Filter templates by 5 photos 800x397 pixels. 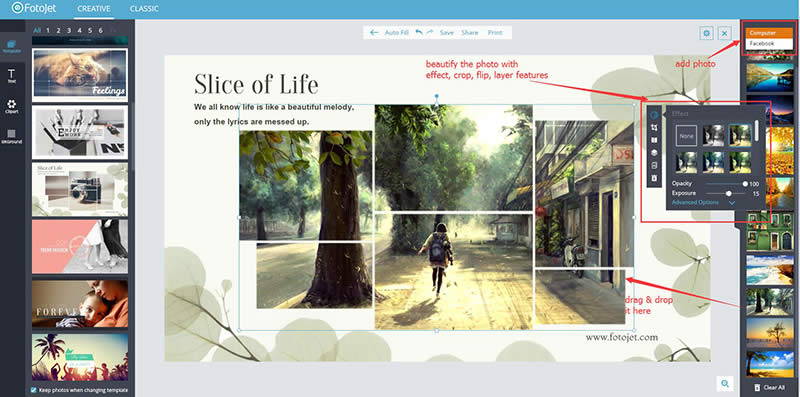pyautogui.click(x=90, y=31)
